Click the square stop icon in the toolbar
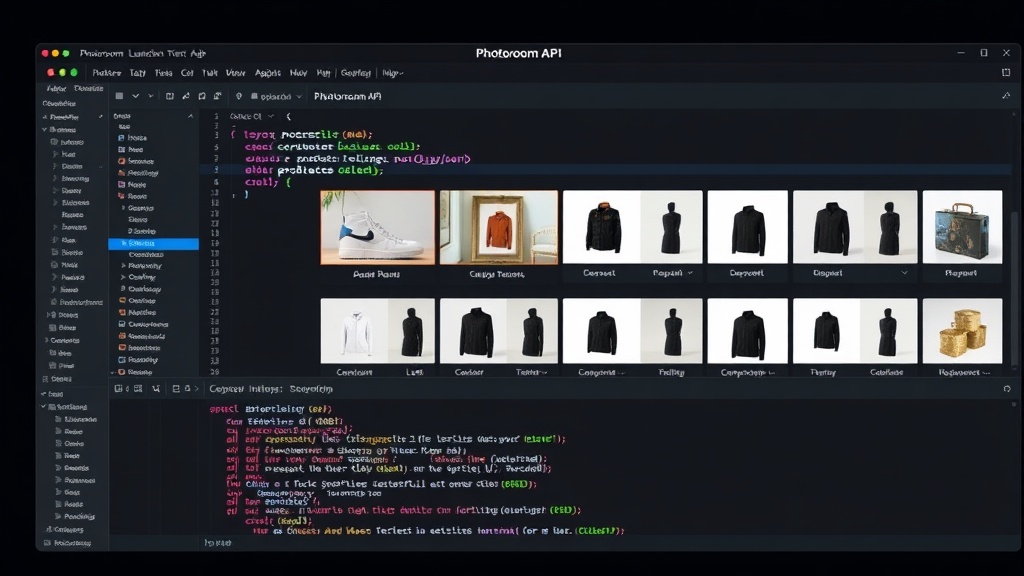Screen dimensions: 1024x576 coord(120,96)
